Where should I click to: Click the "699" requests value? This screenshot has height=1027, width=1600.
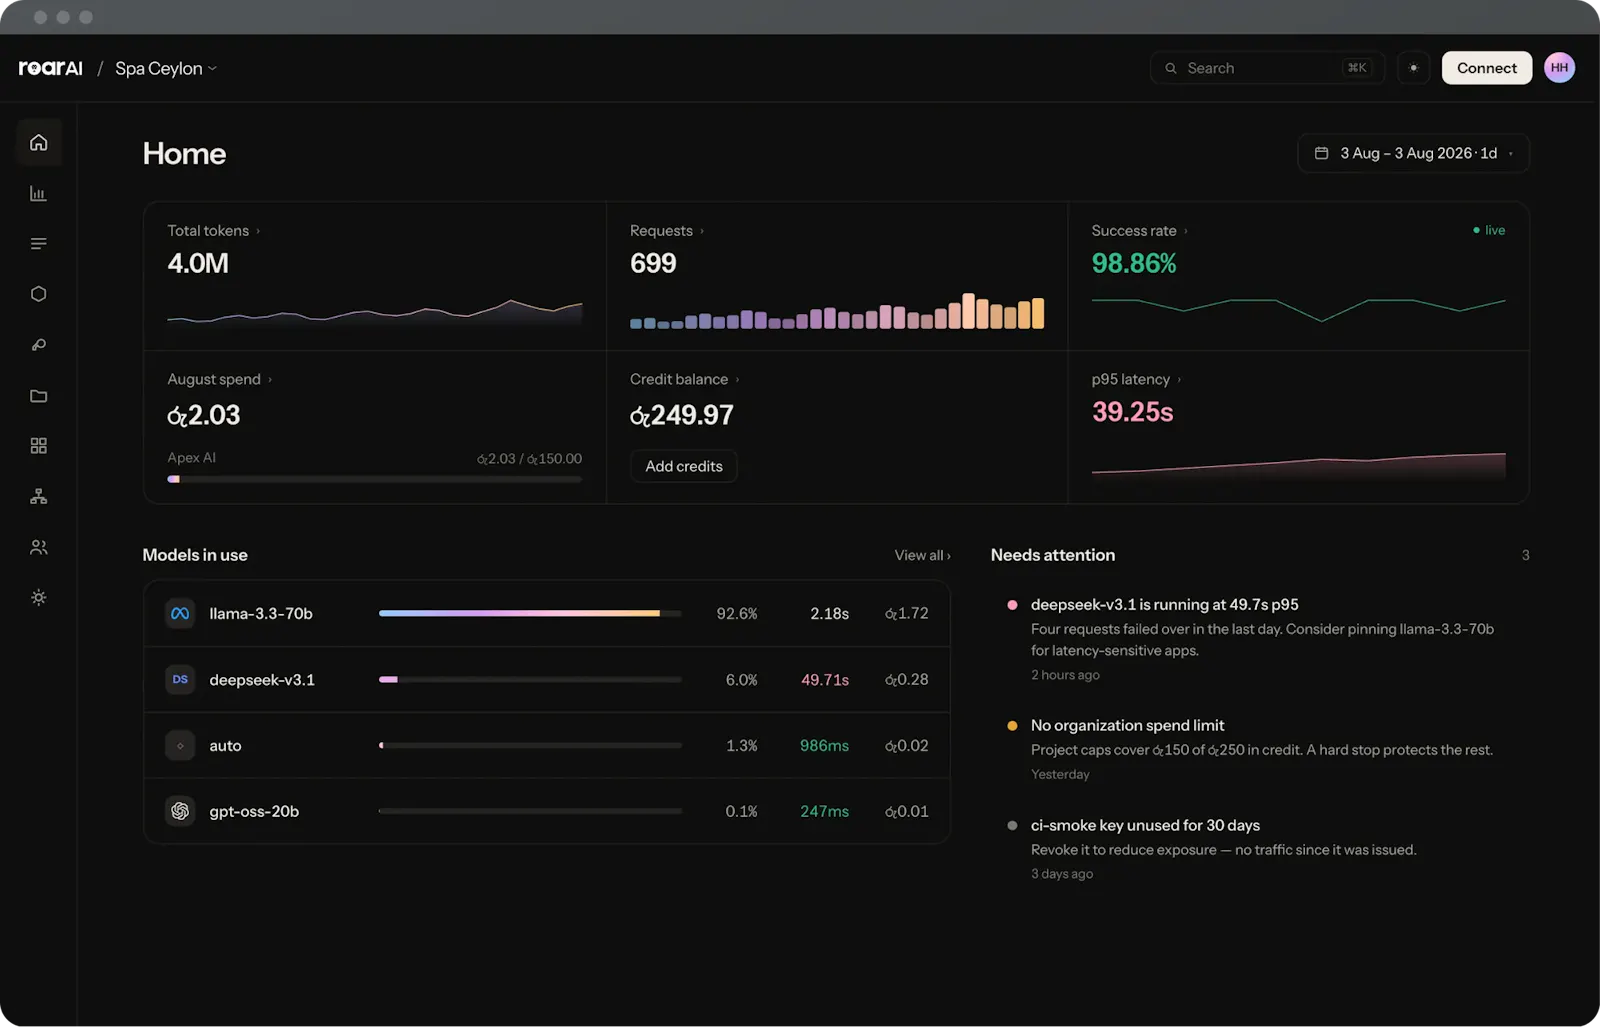tap(653, 263)
